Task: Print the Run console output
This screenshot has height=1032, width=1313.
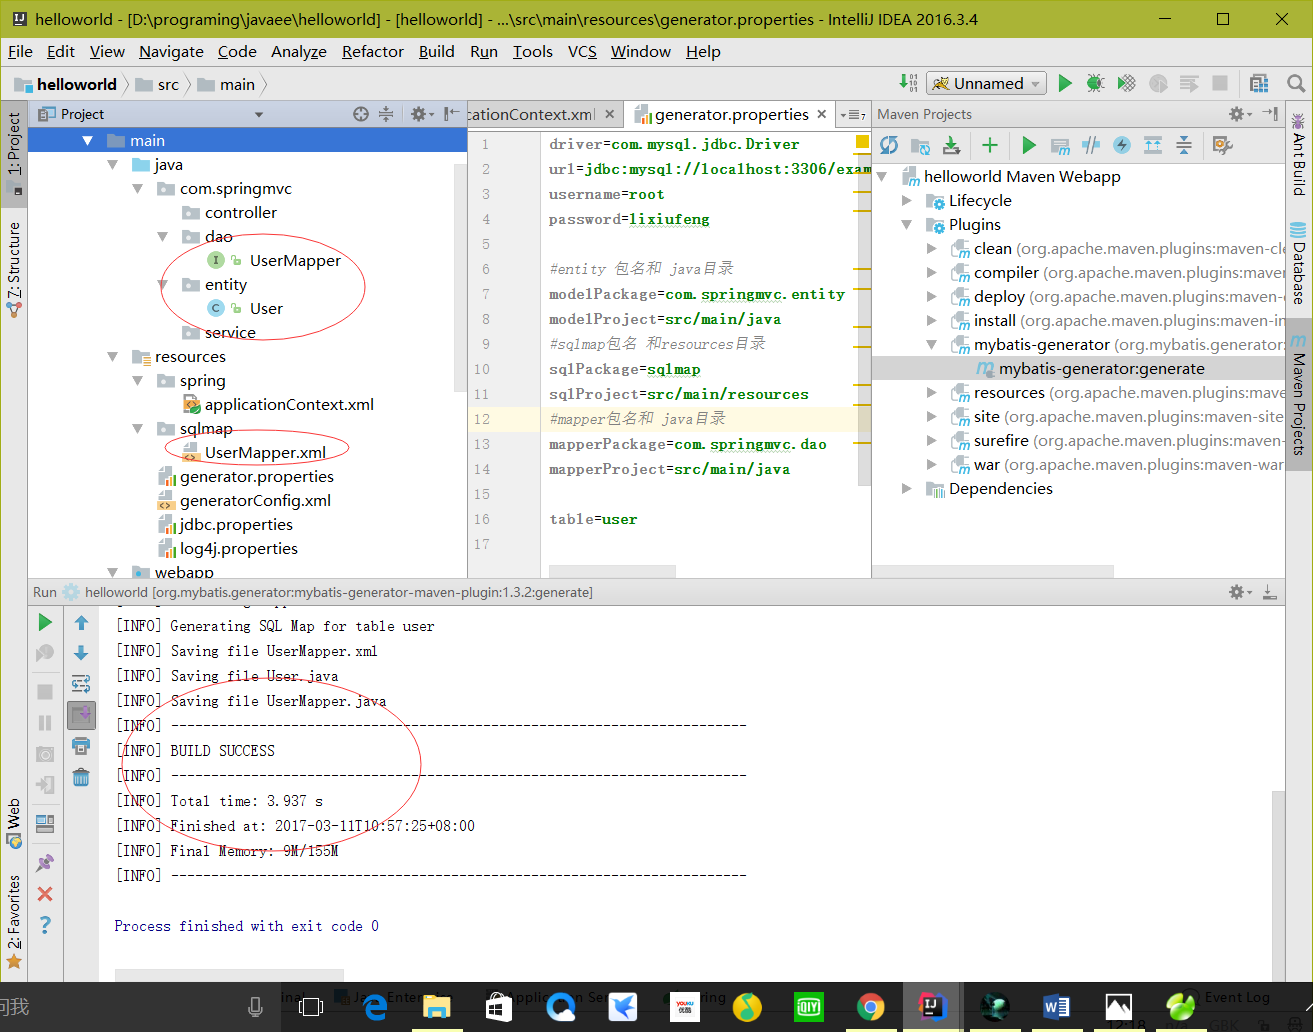Action: 81,746
